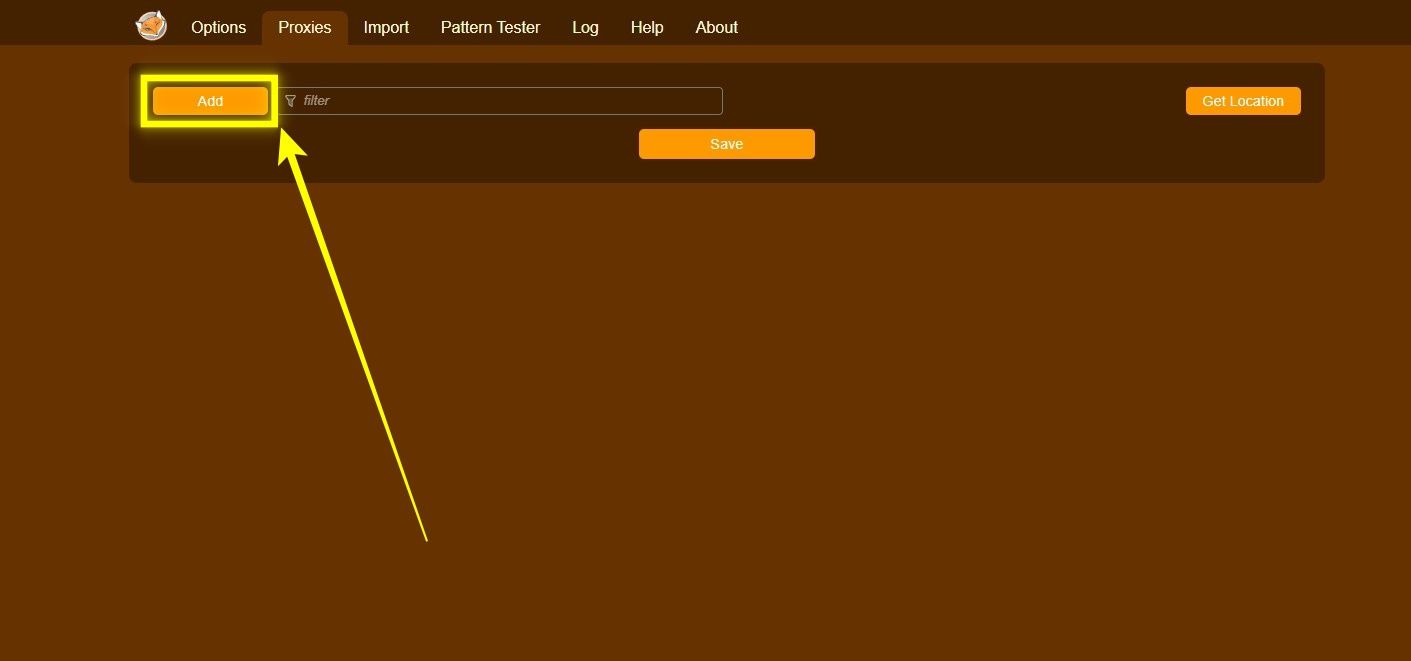Click the extension logo to return home
Image resolution: width=1411 pixels, height=661 pixels.
151,26
